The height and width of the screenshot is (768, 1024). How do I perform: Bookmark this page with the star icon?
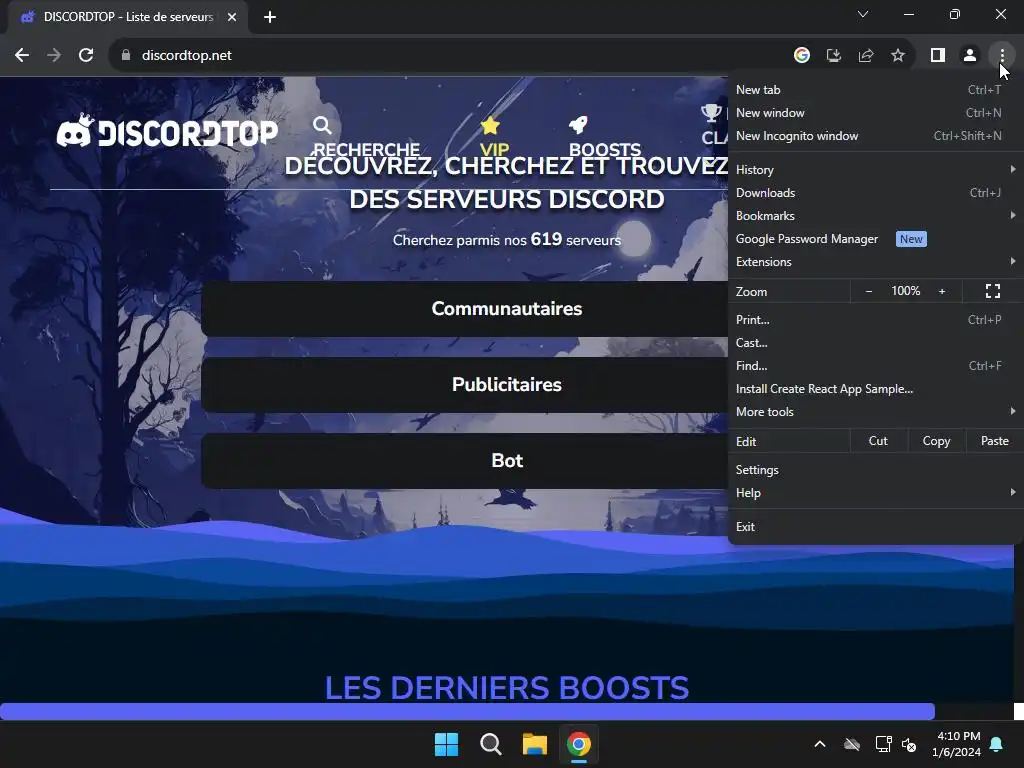coord(898,56)
